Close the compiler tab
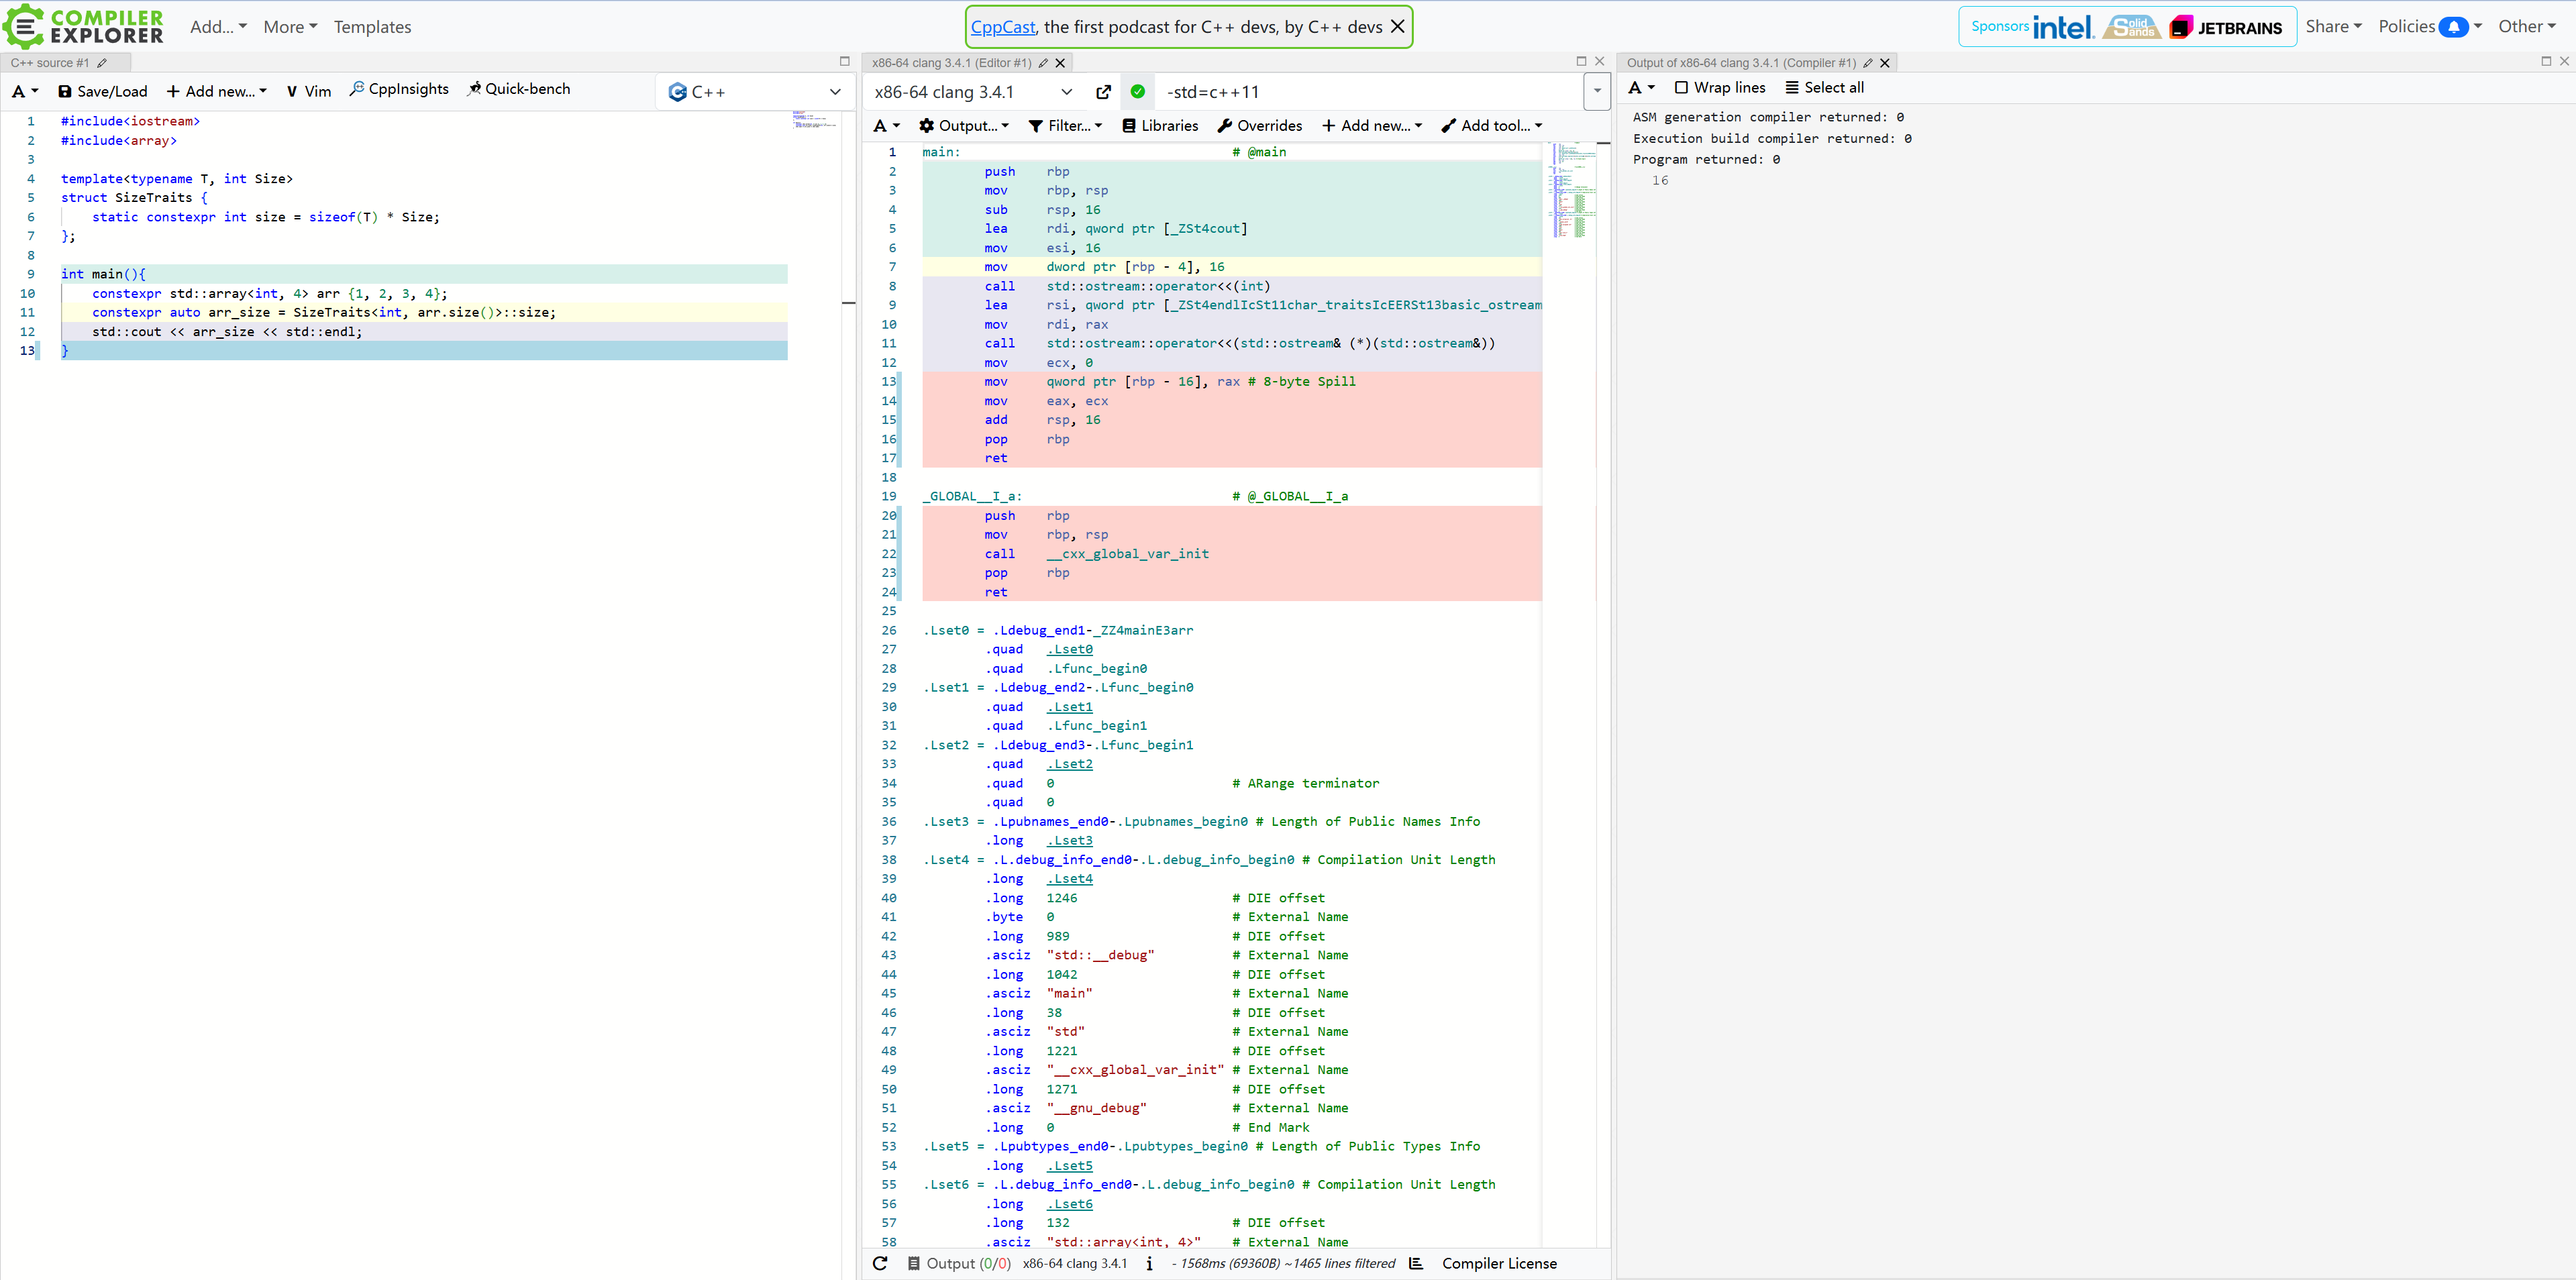This screenshot has height=1280, width=2576. click(x=1060, y=62)
